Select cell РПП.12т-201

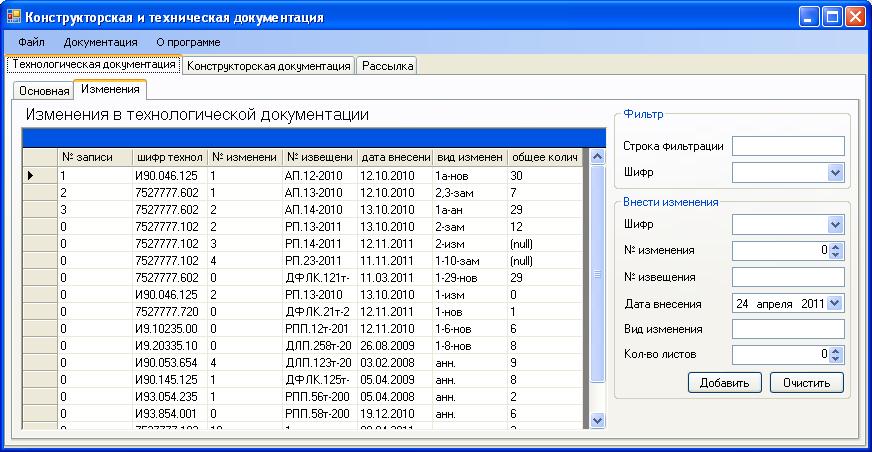pos(320,329)
